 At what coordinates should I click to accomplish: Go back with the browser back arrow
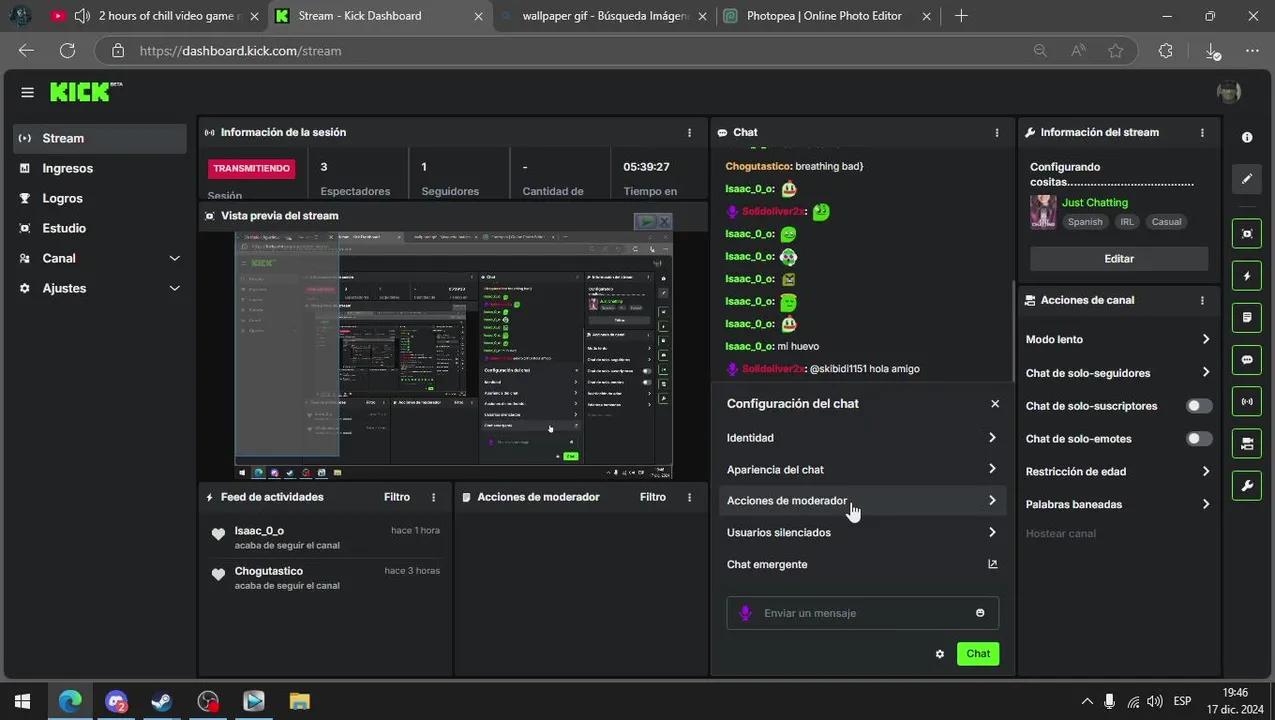pos(26,50)
